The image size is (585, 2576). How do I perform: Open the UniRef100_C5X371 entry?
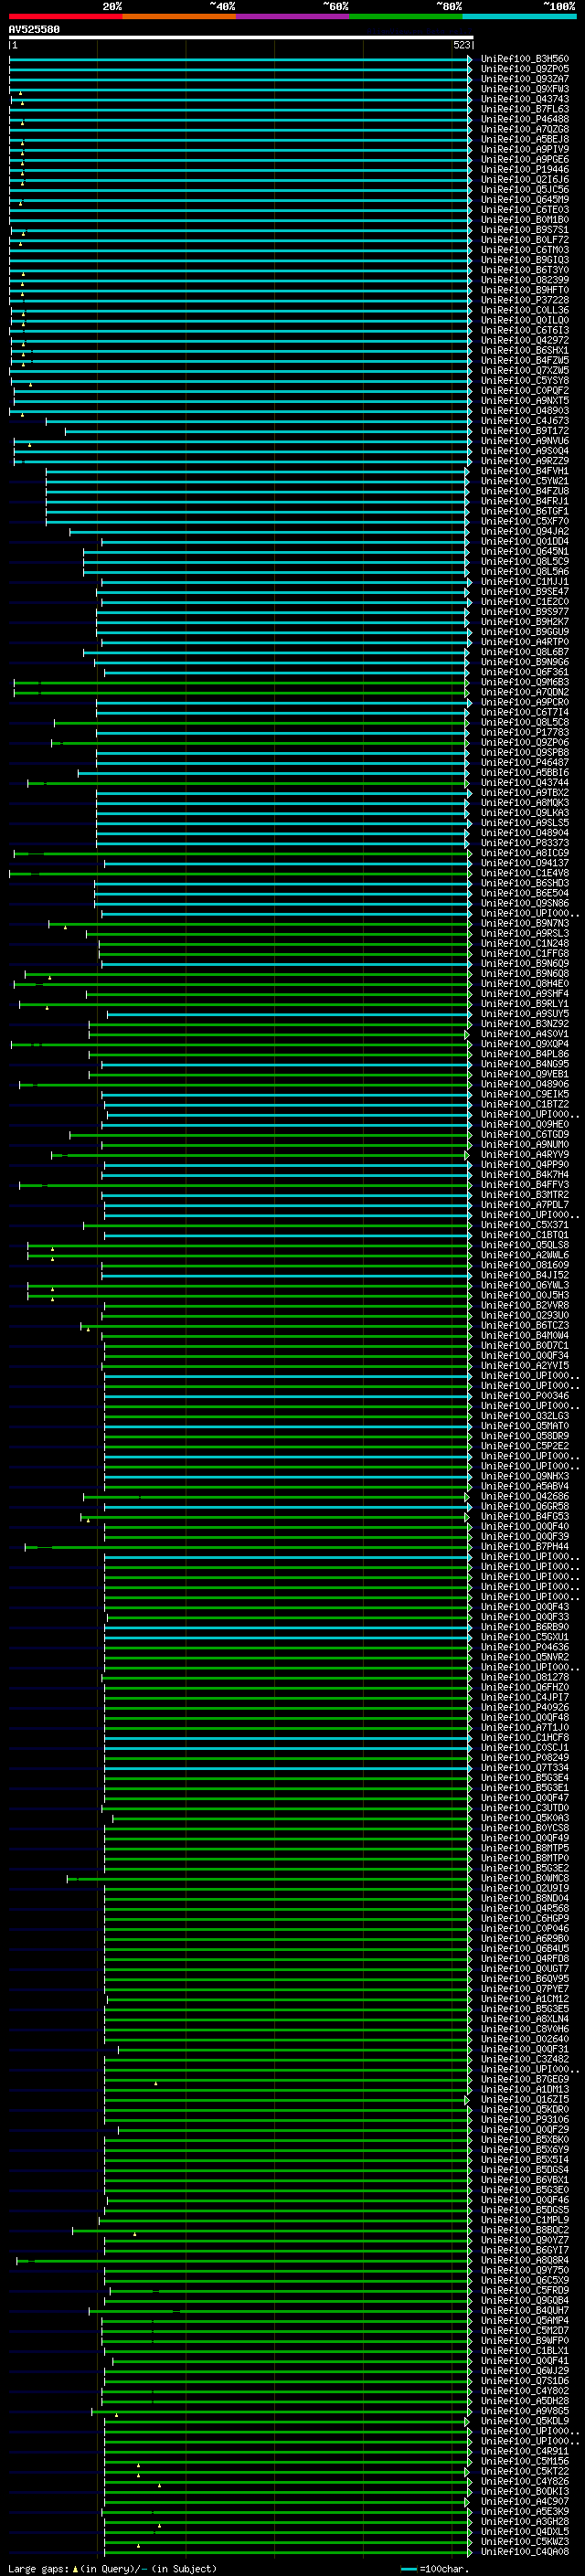(524, 1225)
